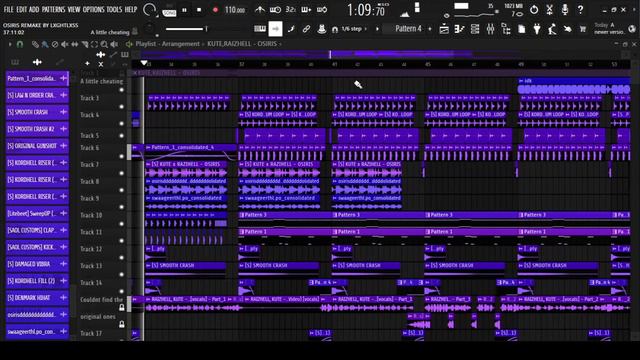
Task: Open the project info page icon
Action: click(x=522, y=29)
